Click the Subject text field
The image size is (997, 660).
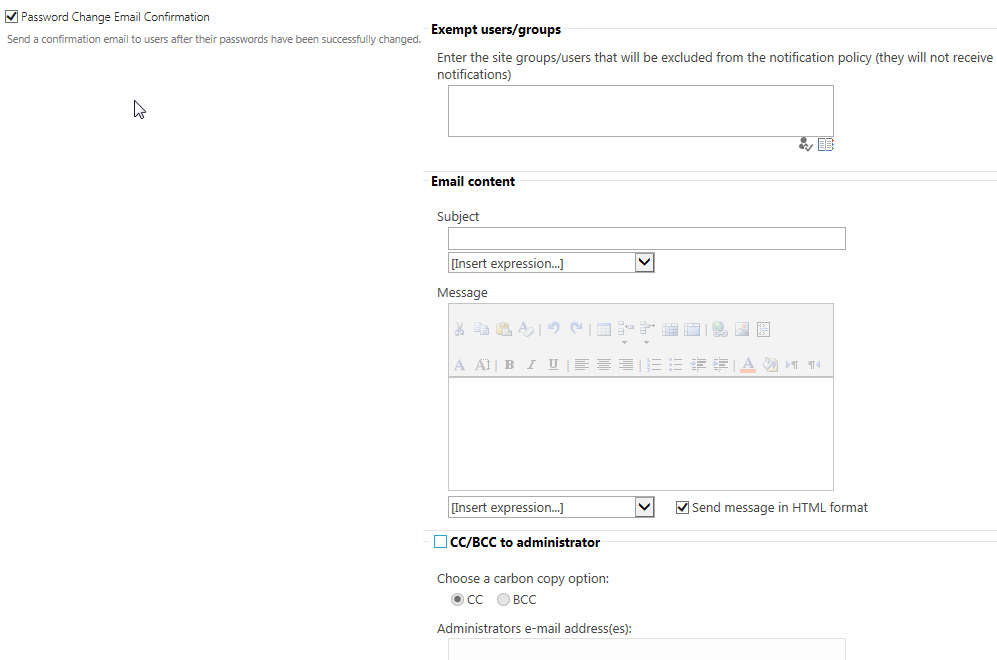pyautogui.click(x=646, y=238)
